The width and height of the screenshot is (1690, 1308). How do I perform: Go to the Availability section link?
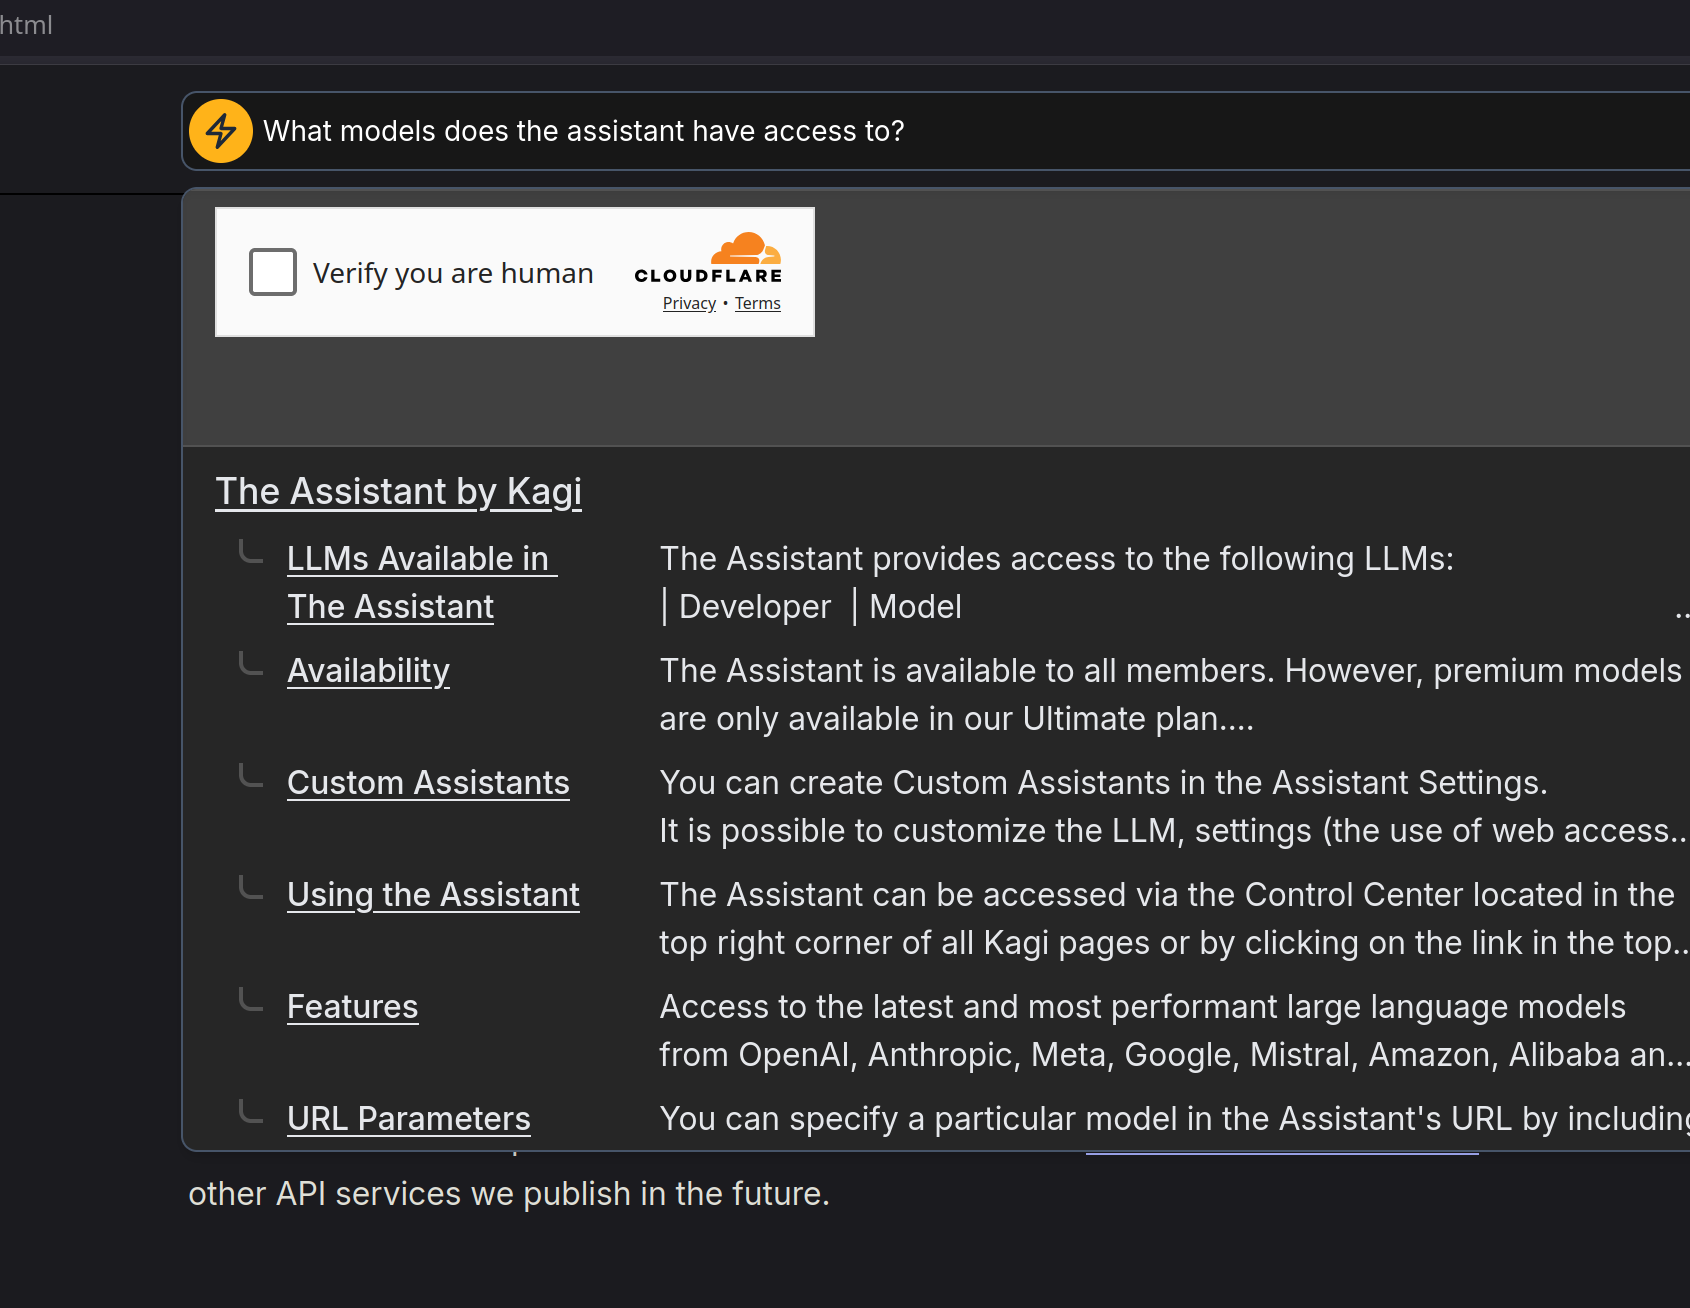pos(368,671)
